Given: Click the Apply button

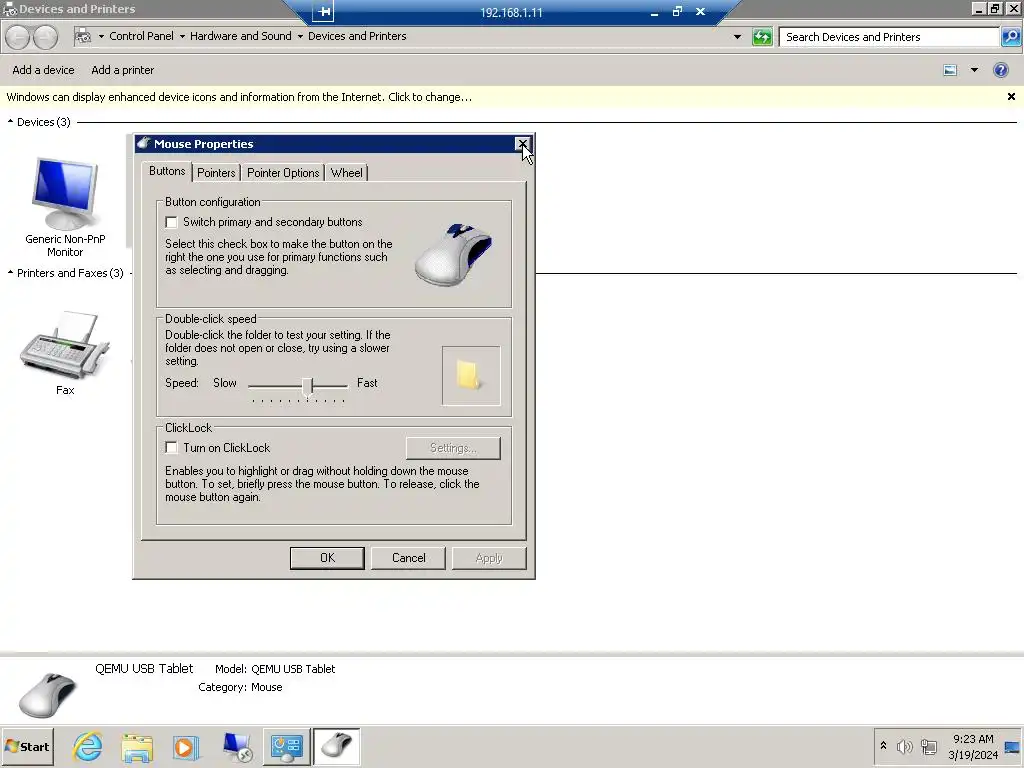Looking at the screenshot, I should 489,558.
